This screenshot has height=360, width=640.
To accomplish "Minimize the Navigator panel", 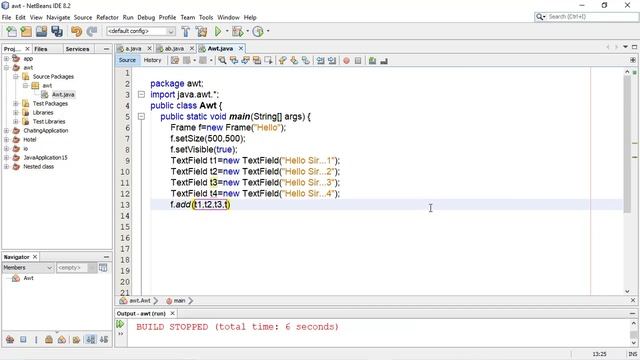I will point(106,257).
